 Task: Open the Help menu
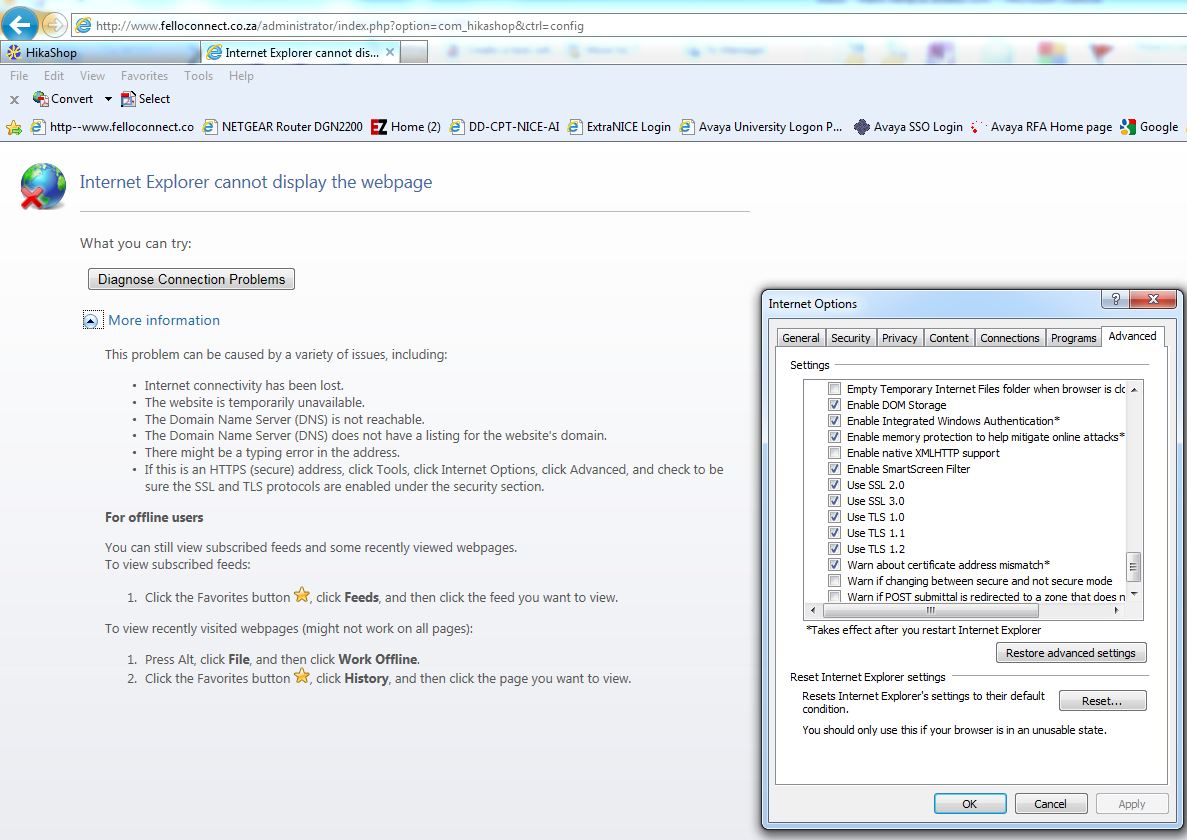241,76
